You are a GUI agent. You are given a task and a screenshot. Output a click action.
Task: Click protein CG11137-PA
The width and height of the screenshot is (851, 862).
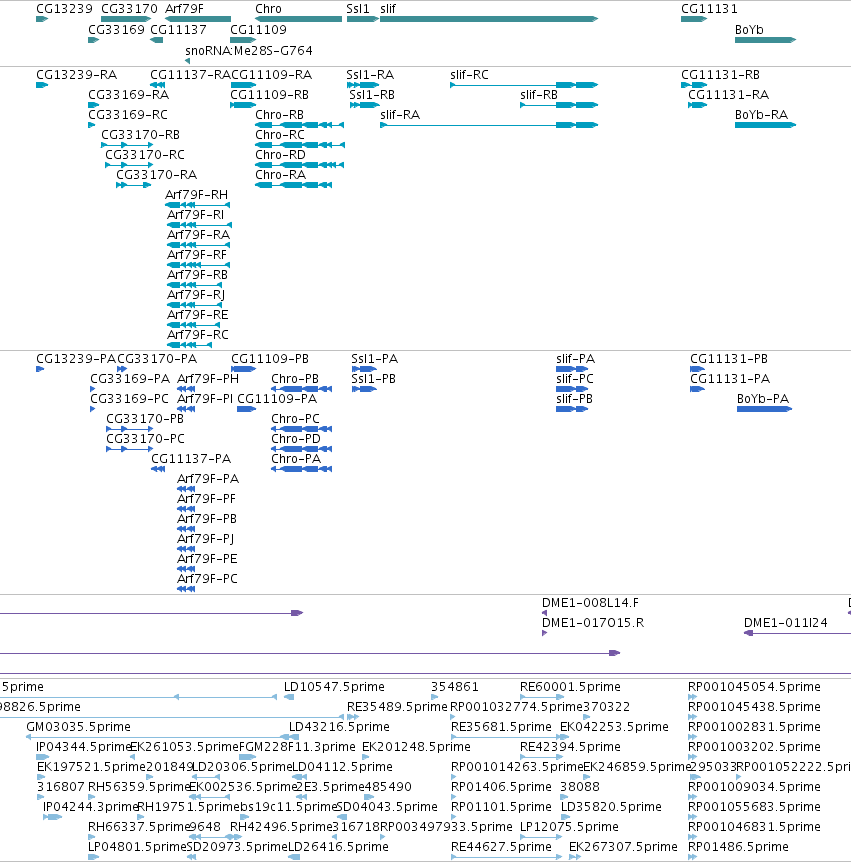(158, 469)
